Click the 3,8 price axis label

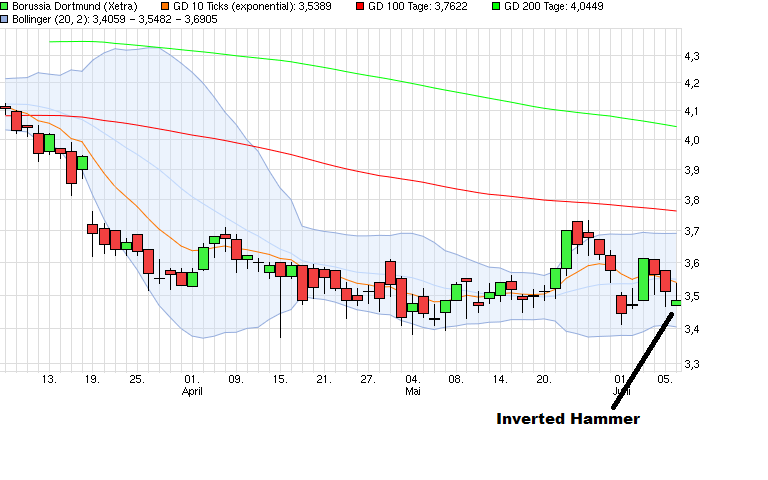pyautogui.click(x=692, y=201)
